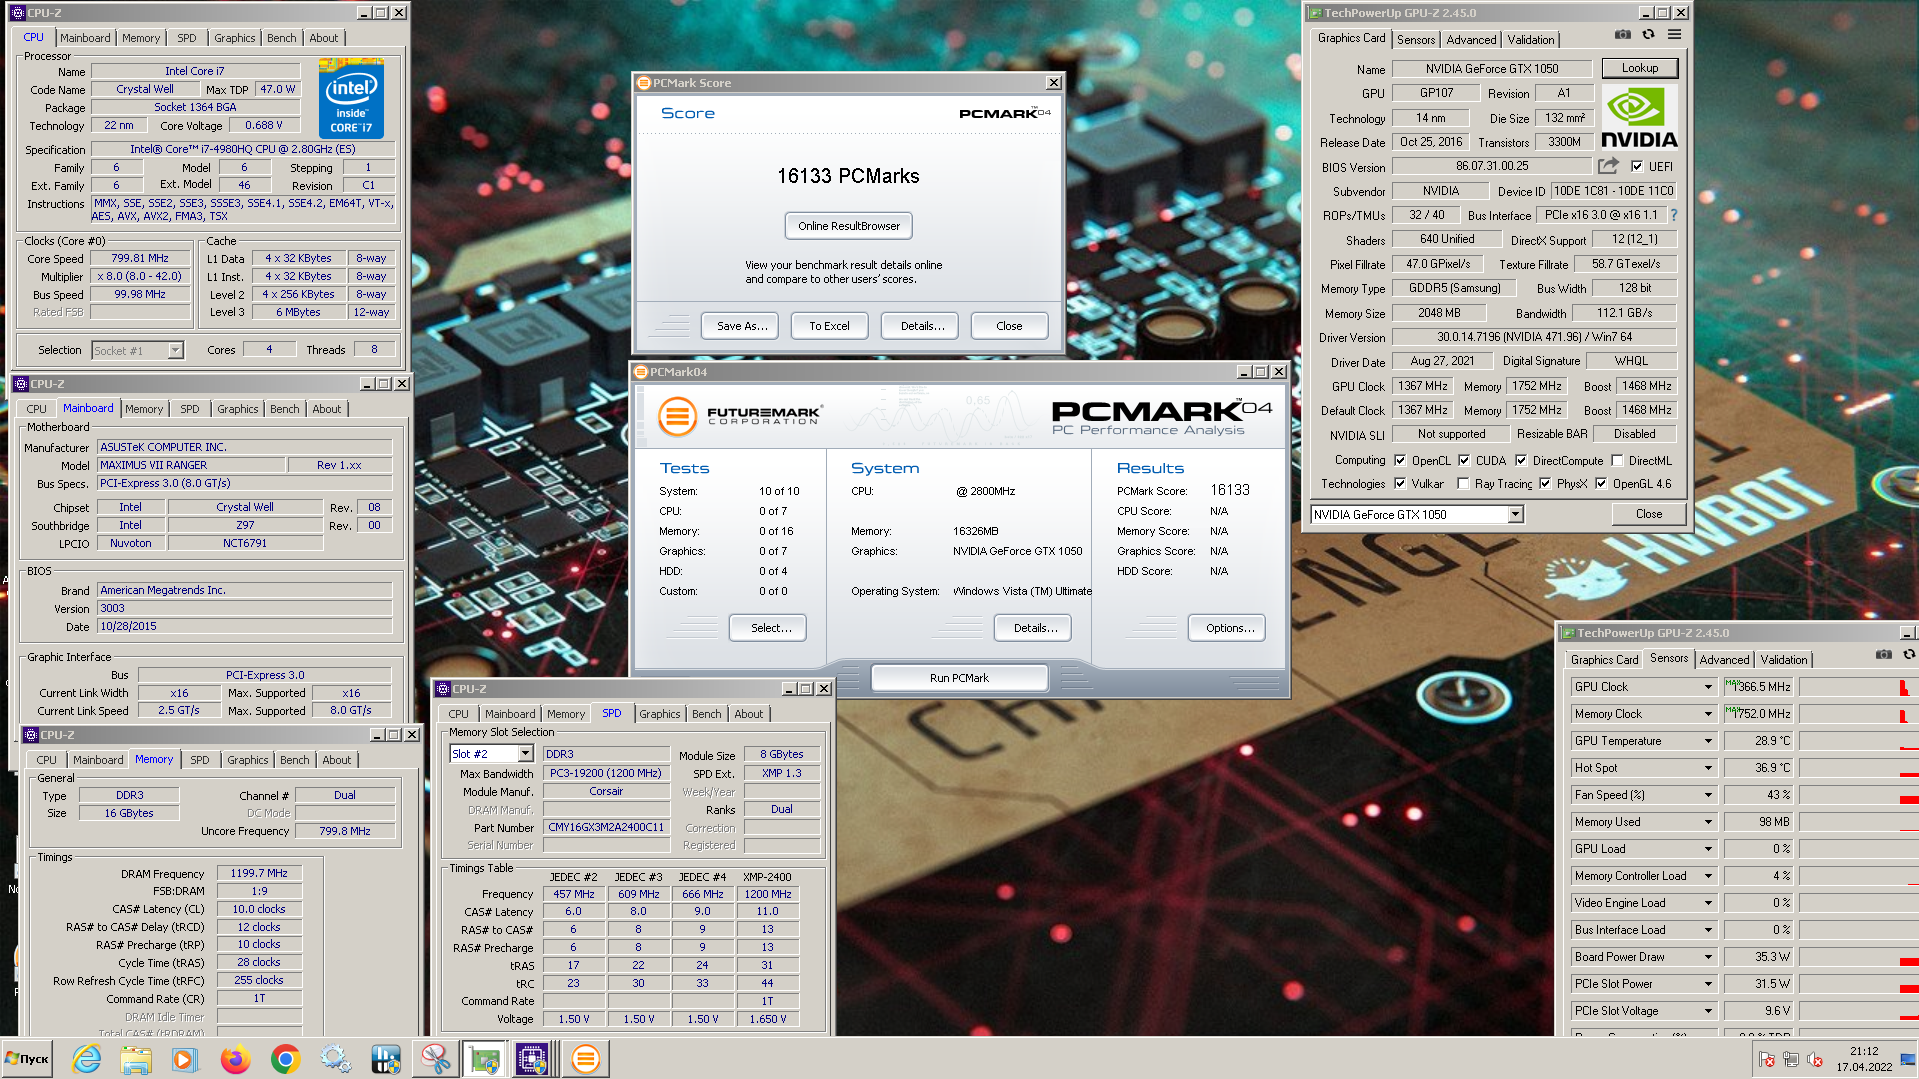Toggle the Vulkan checkbox
This screenshot has width=1919, height=1079.
point(1400,484)
